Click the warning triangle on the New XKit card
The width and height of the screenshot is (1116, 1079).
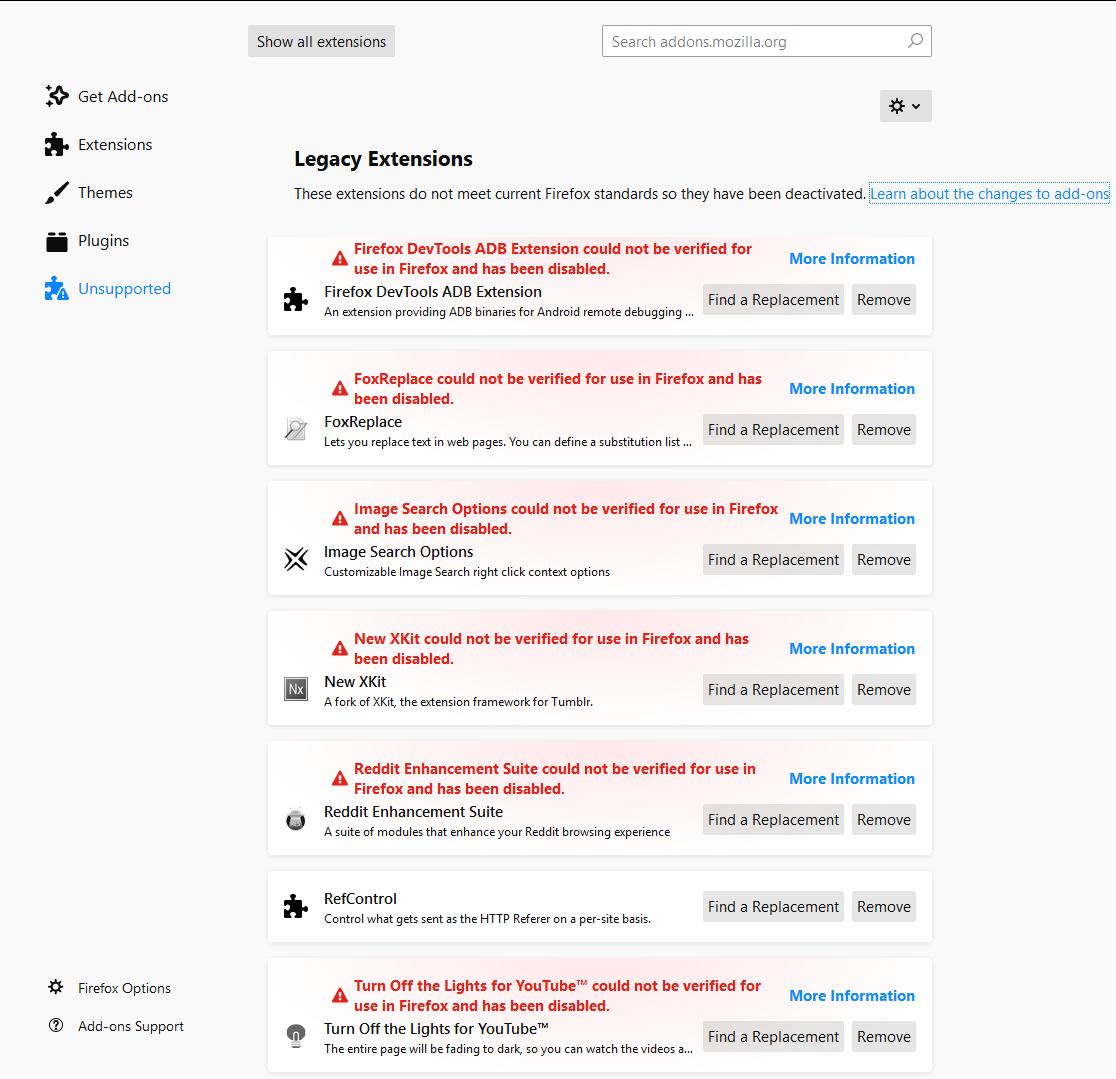(x=340, y=648)
